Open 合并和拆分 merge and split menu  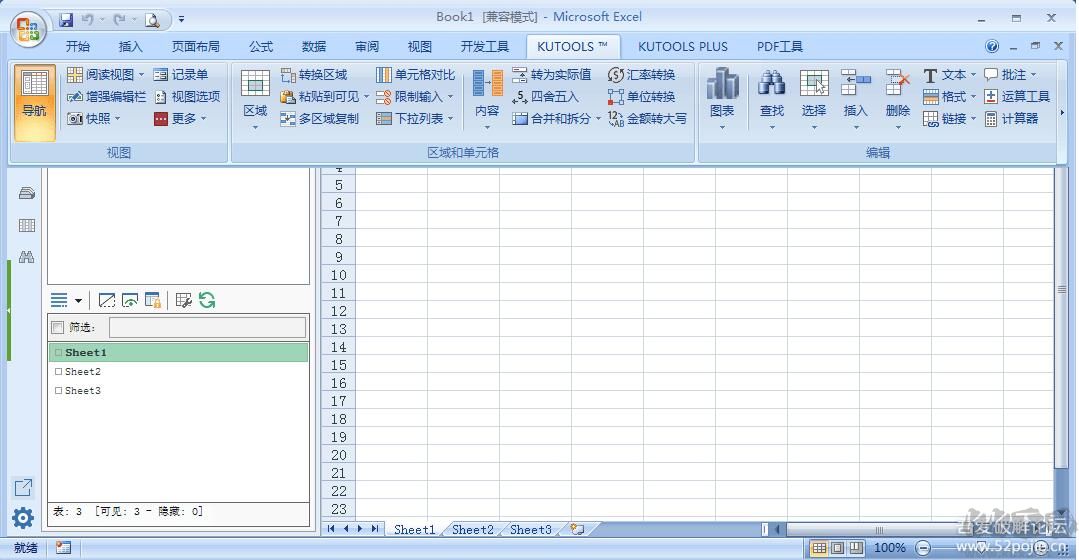pos(557,118)
